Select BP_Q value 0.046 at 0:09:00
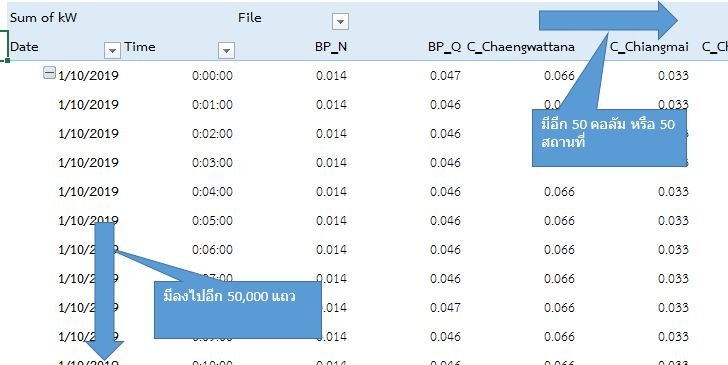 pos(445,337)
